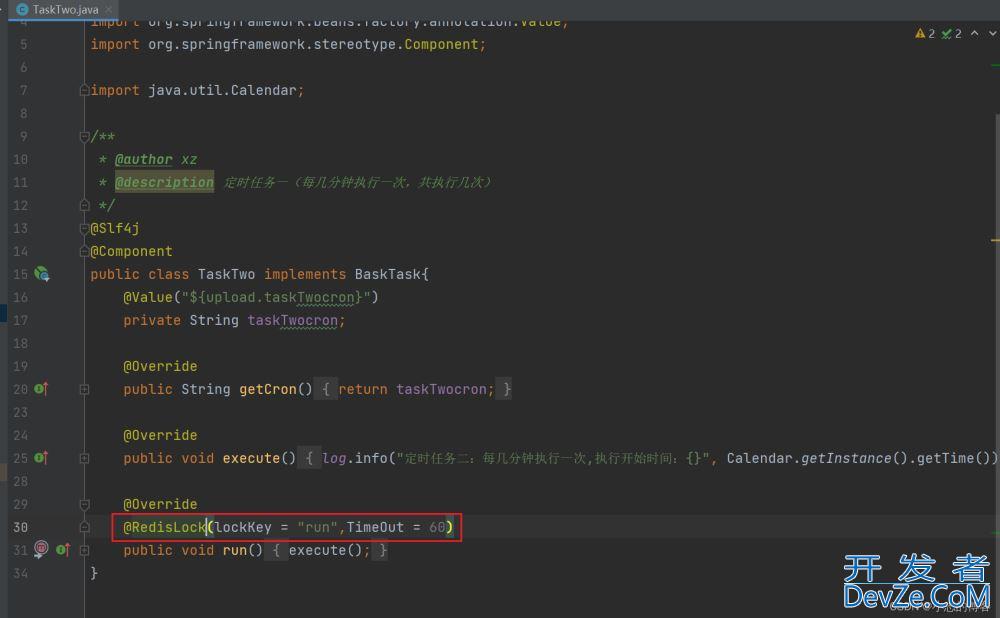The height and width of the screenshot is (618, 1000).
Task: Click the TimeOut value 60
Action: tap(437, 527)
